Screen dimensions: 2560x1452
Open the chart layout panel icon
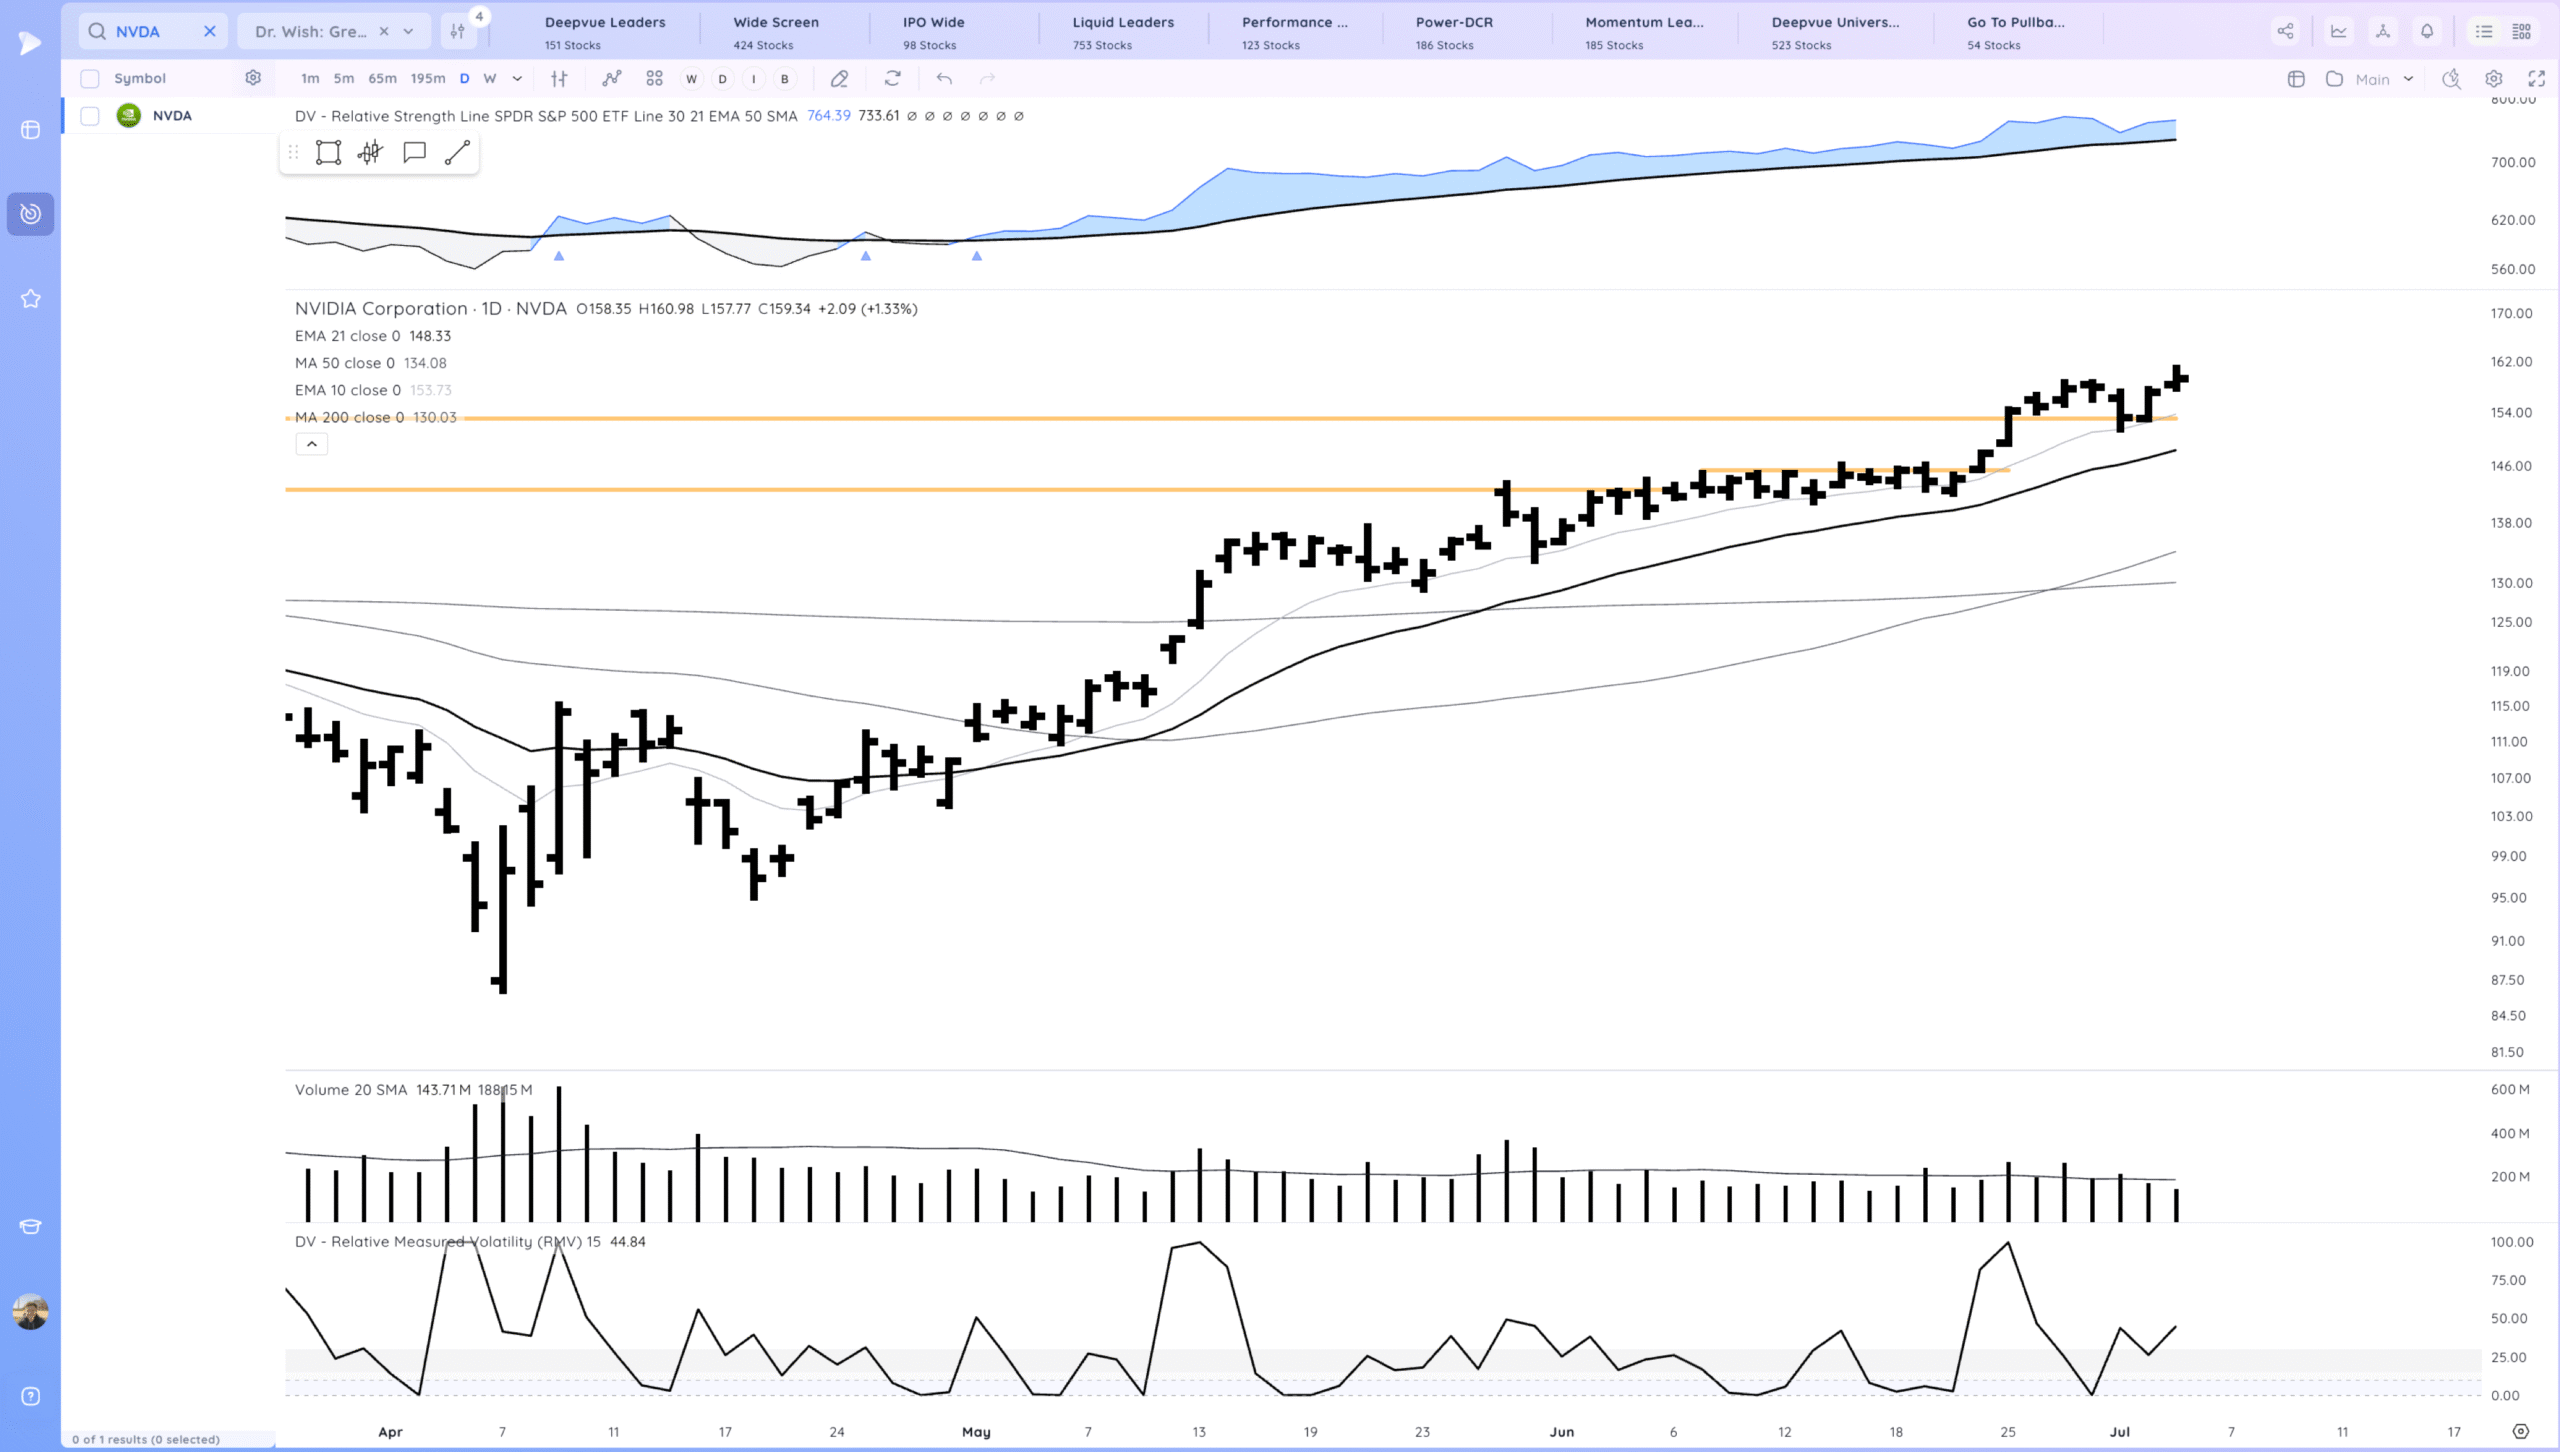(x=2296, y=79)
